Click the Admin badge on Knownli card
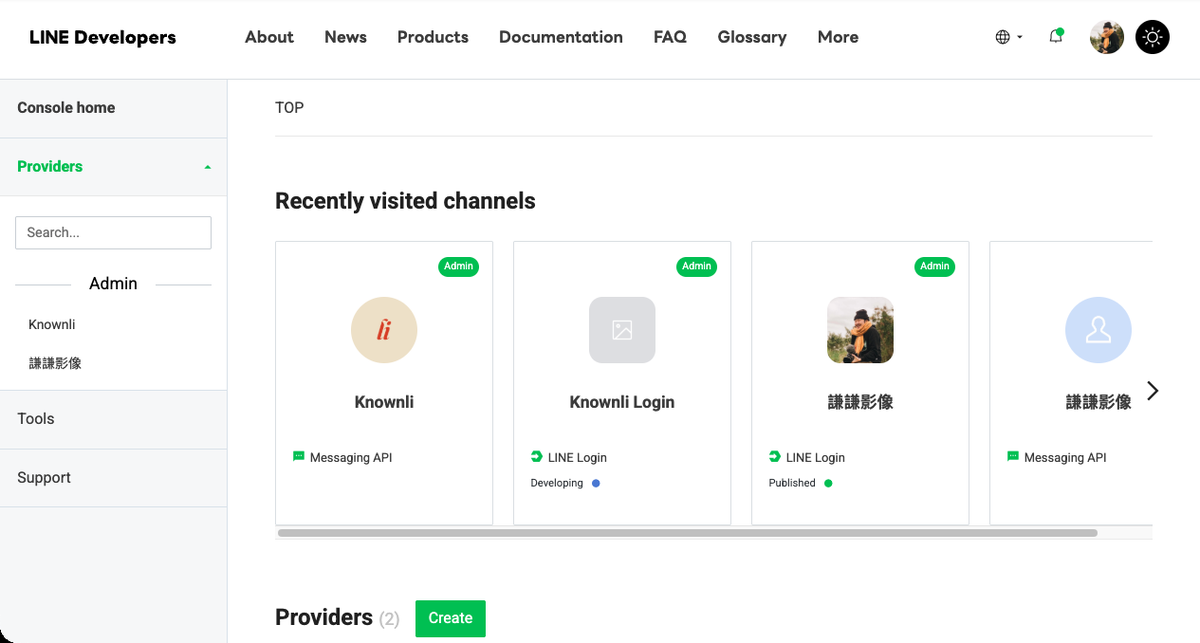This screenshot has height=643, width=1200. (458, 266)
